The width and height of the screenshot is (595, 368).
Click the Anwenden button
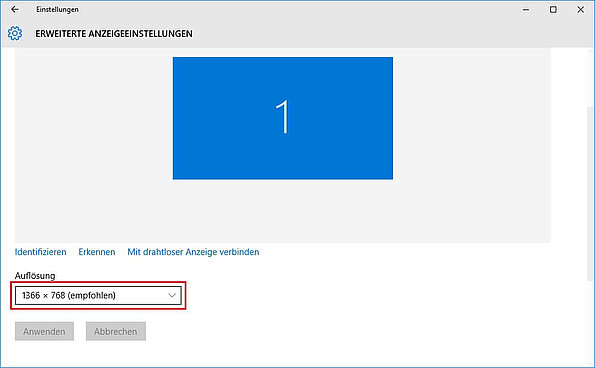coord(44,332)
